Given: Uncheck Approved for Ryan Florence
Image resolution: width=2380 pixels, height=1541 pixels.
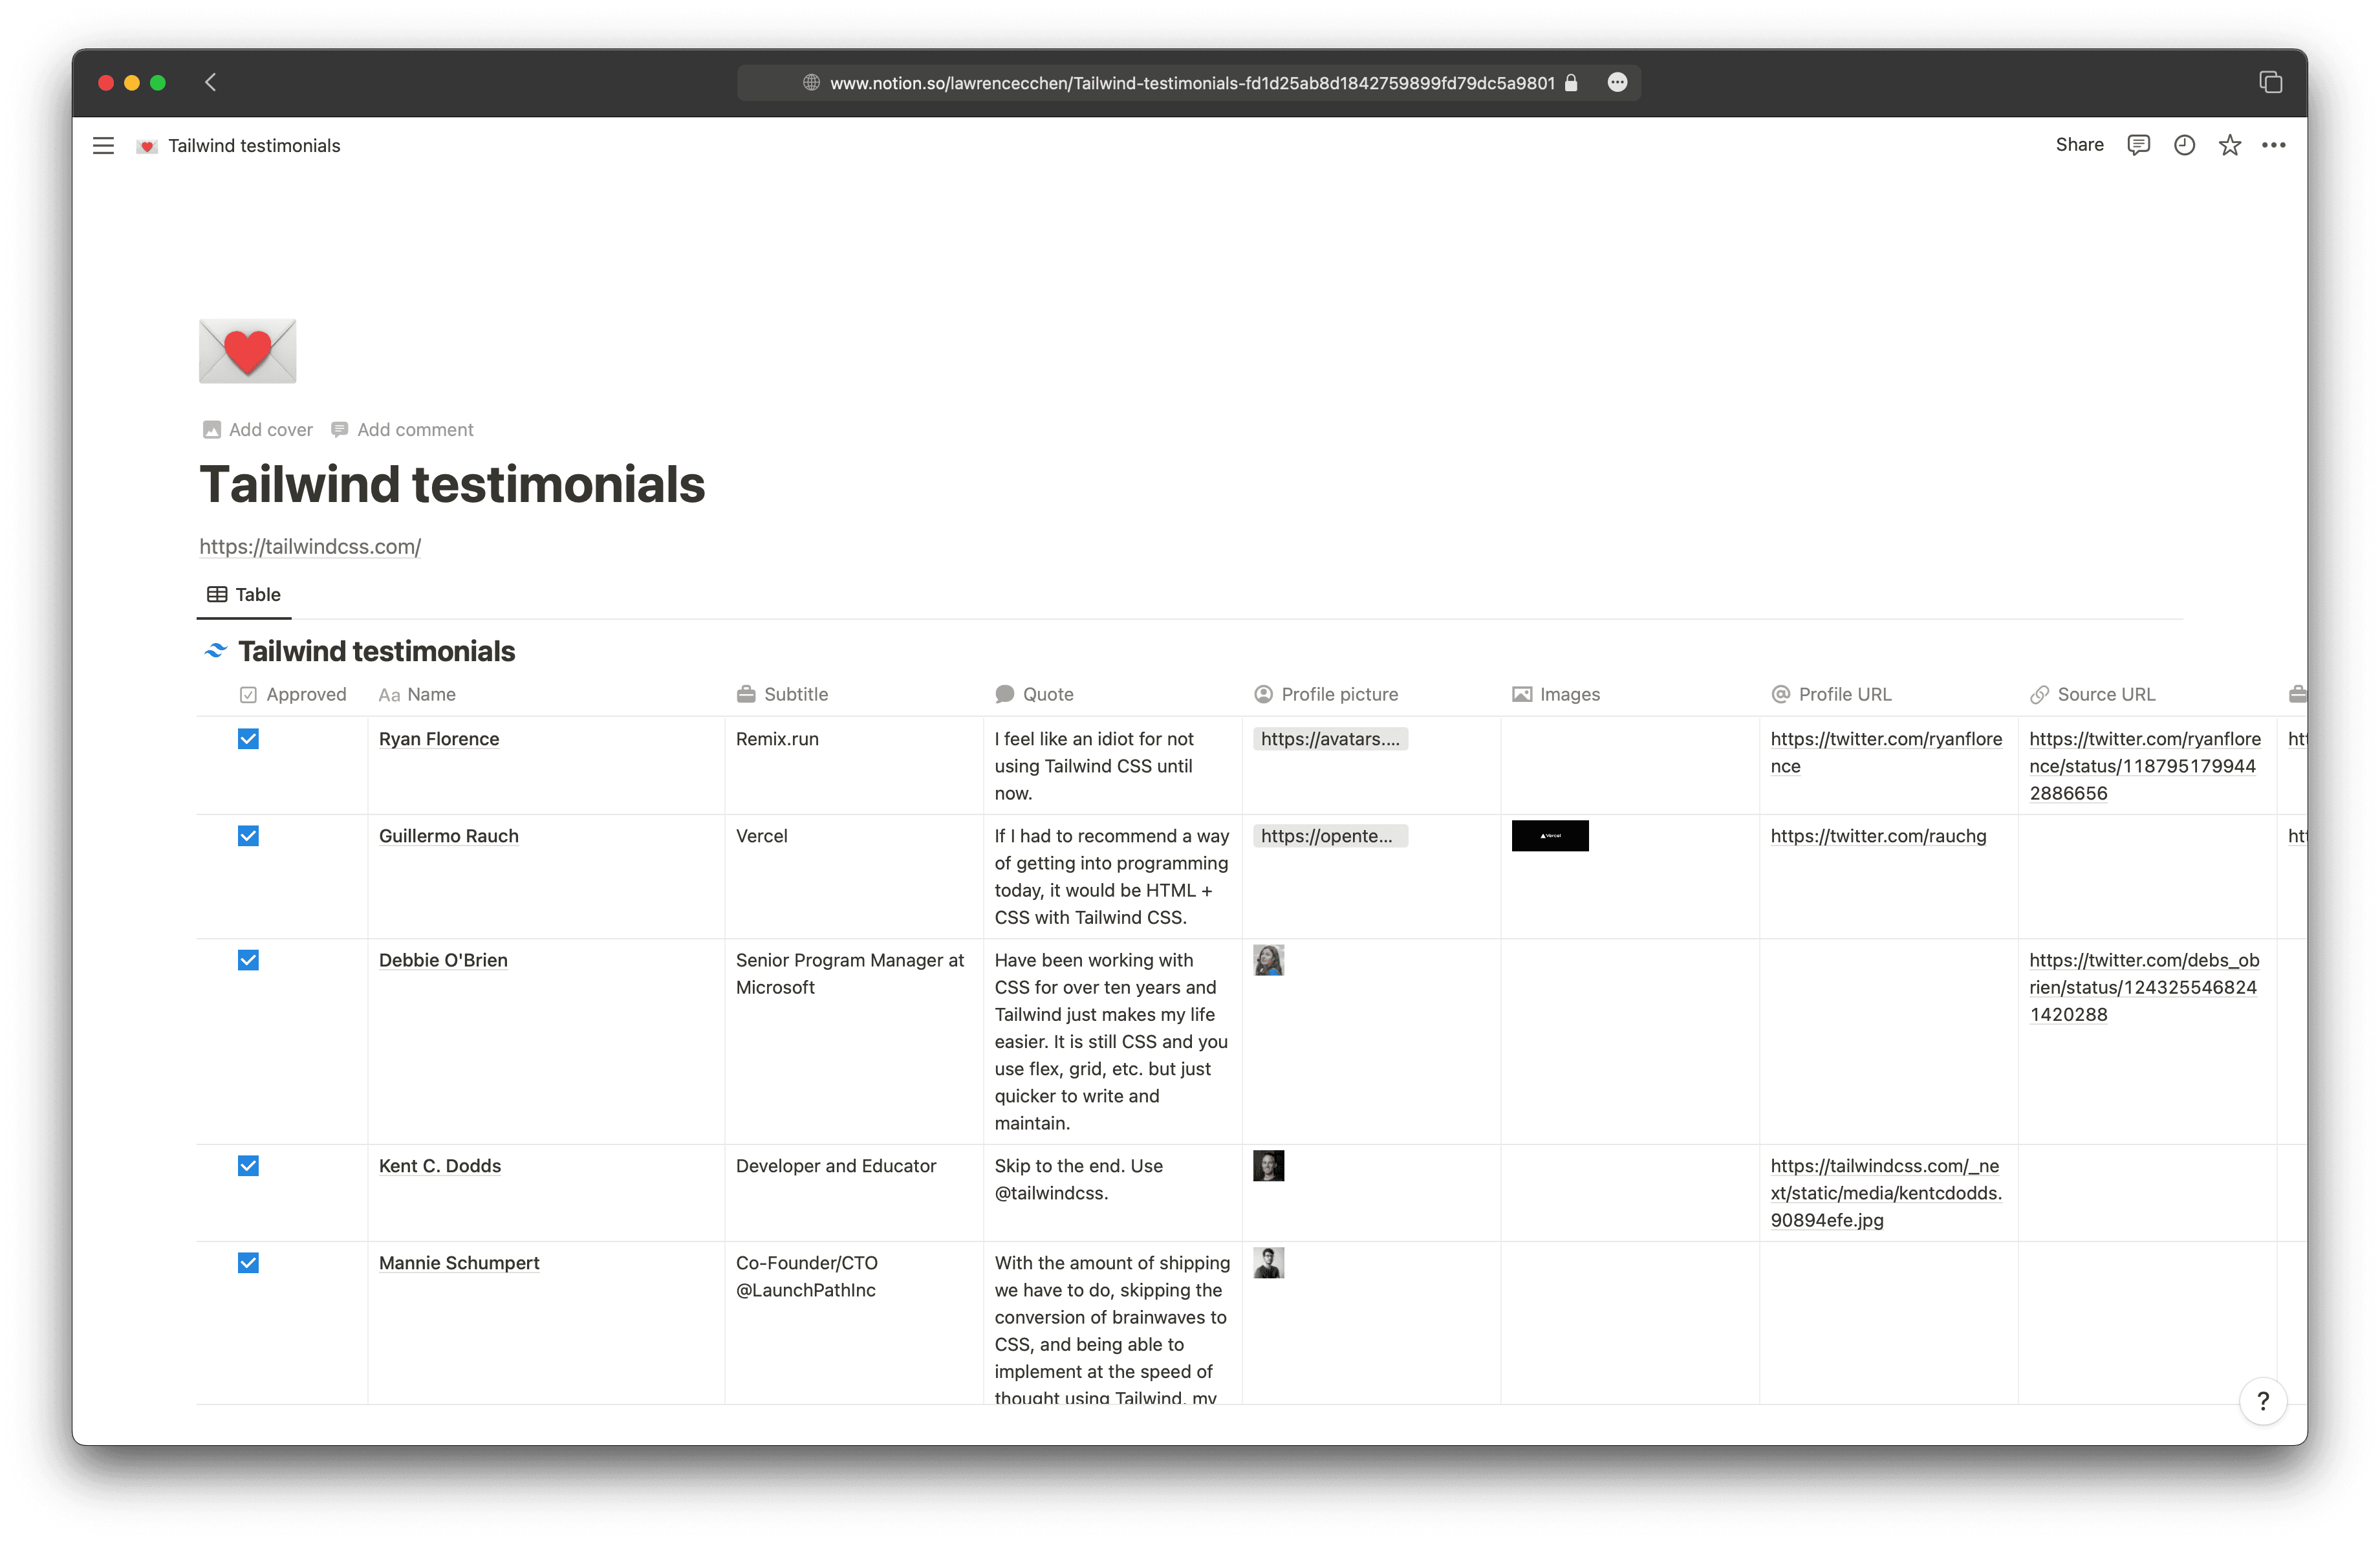Looking at the screenshot, I should click(248, 739).
